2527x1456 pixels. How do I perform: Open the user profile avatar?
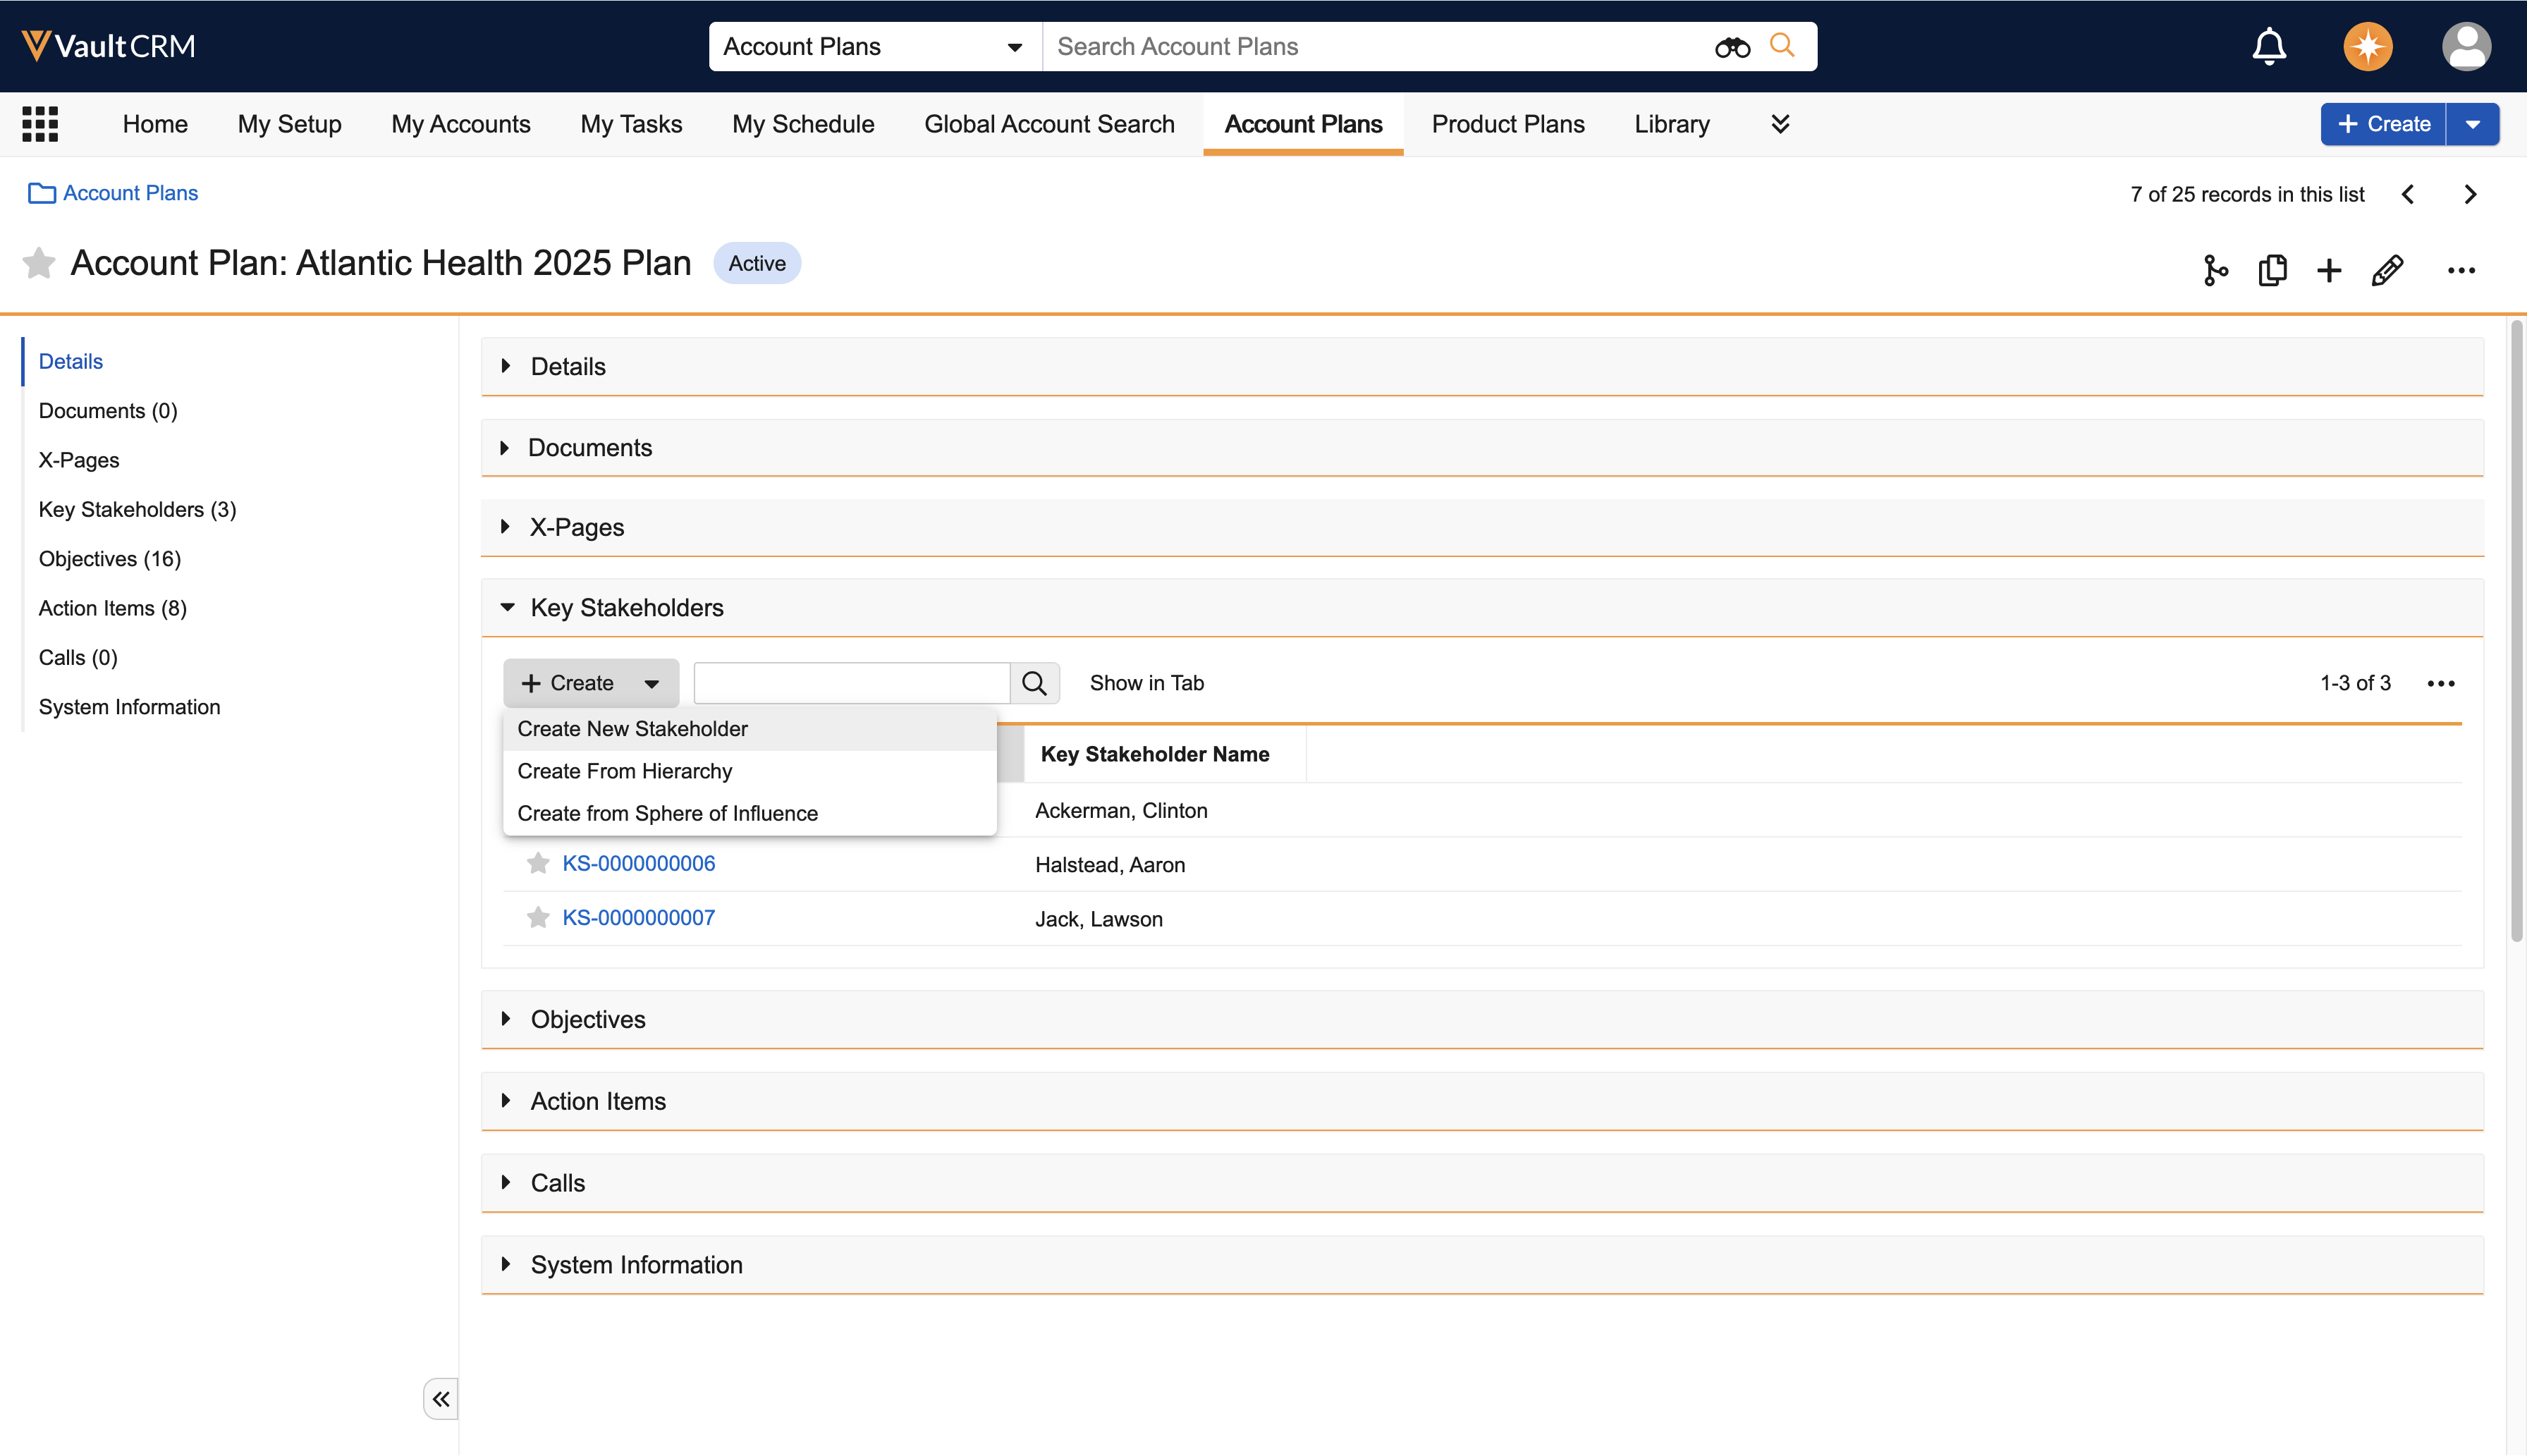tap(2465, 47)
